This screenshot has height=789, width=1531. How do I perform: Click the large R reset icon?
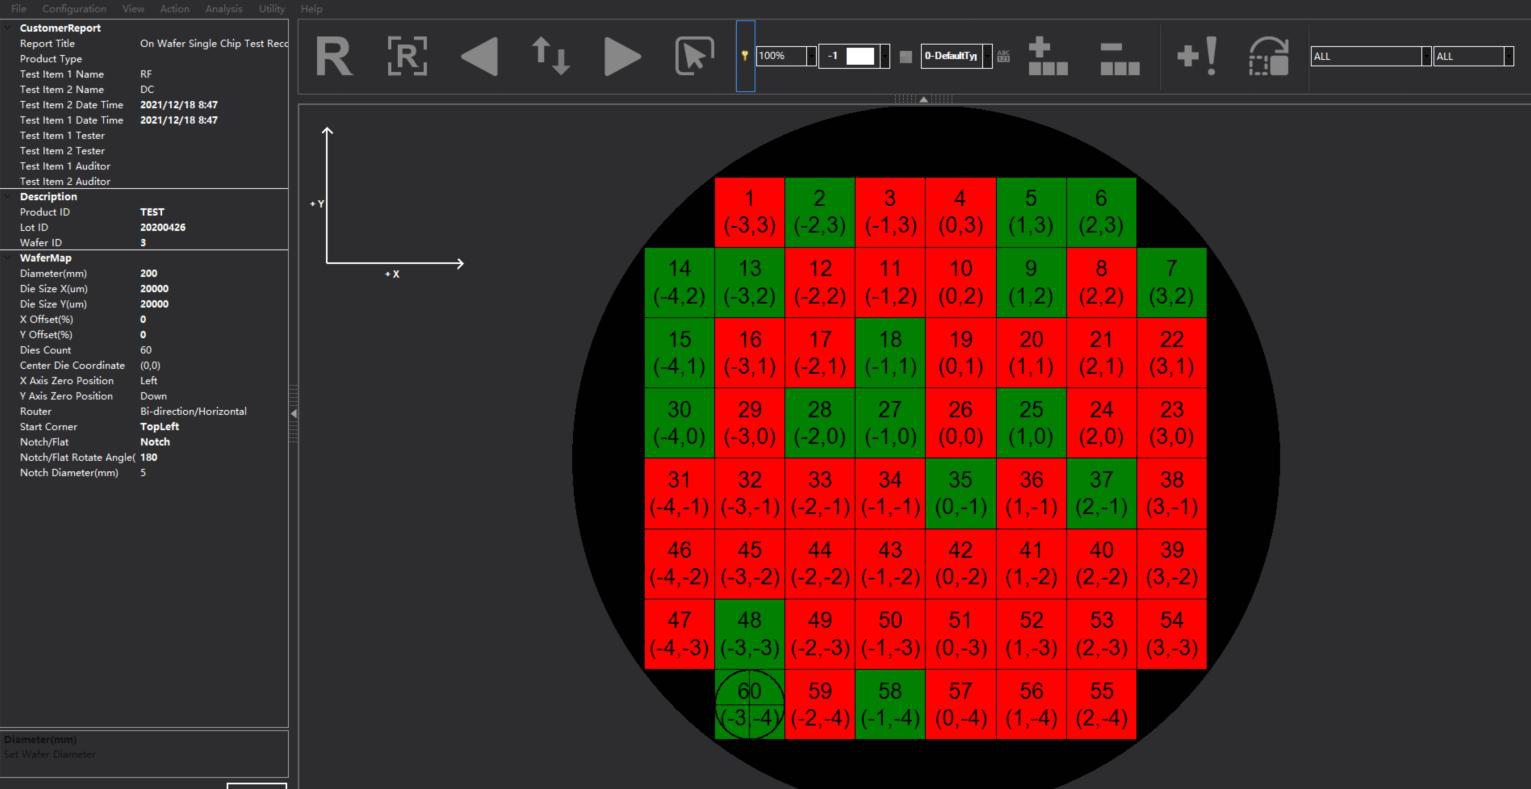[334, 56]
